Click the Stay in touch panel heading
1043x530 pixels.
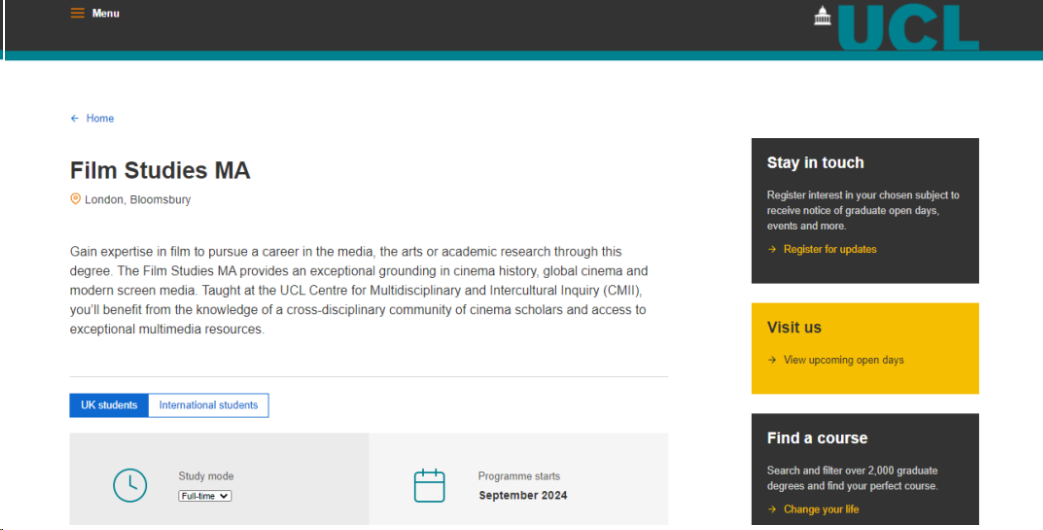[815, 163]
